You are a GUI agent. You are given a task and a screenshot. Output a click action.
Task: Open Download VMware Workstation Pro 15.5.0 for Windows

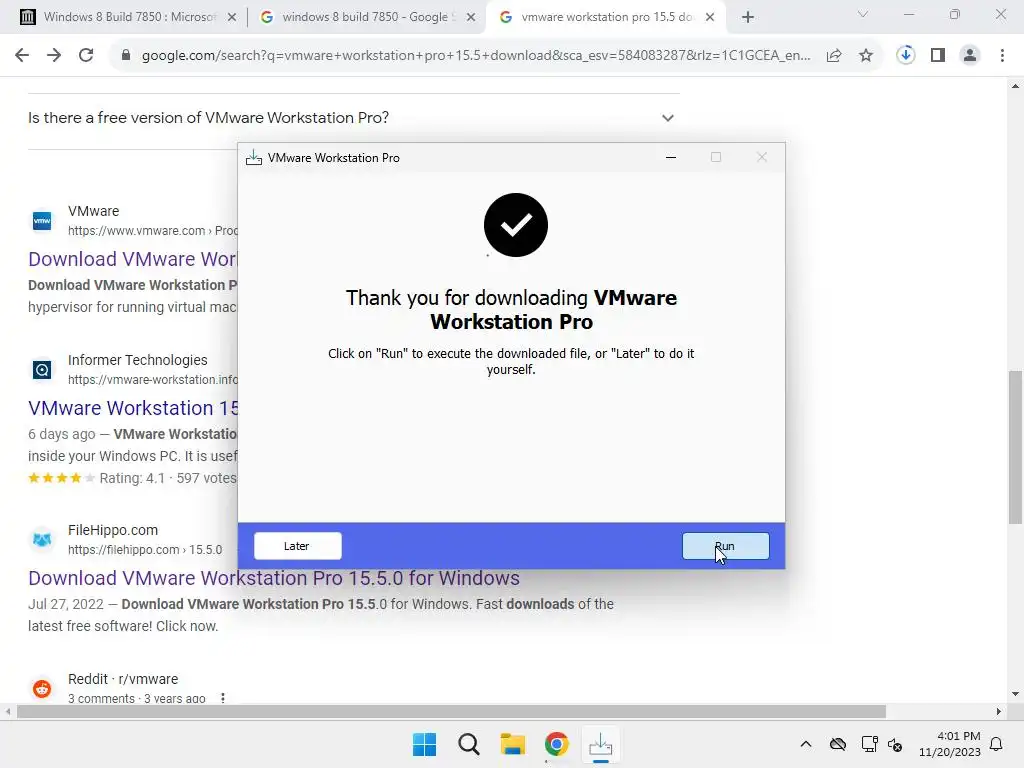274,578
